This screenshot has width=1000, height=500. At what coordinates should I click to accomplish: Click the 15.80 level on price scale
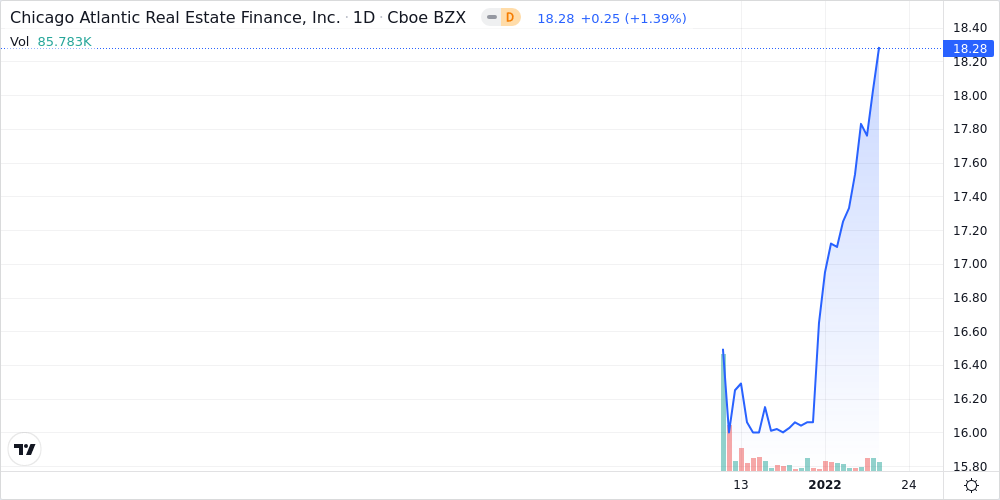[x=969, y=467]
